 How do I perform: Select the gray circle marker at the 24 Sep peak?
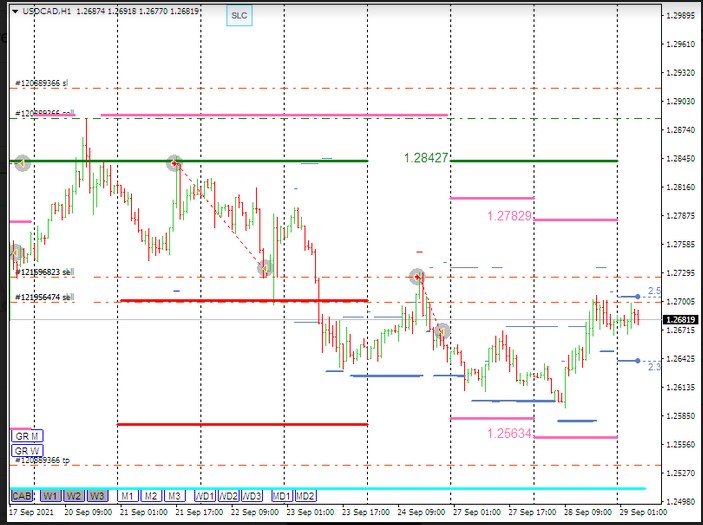click(418, 277)
